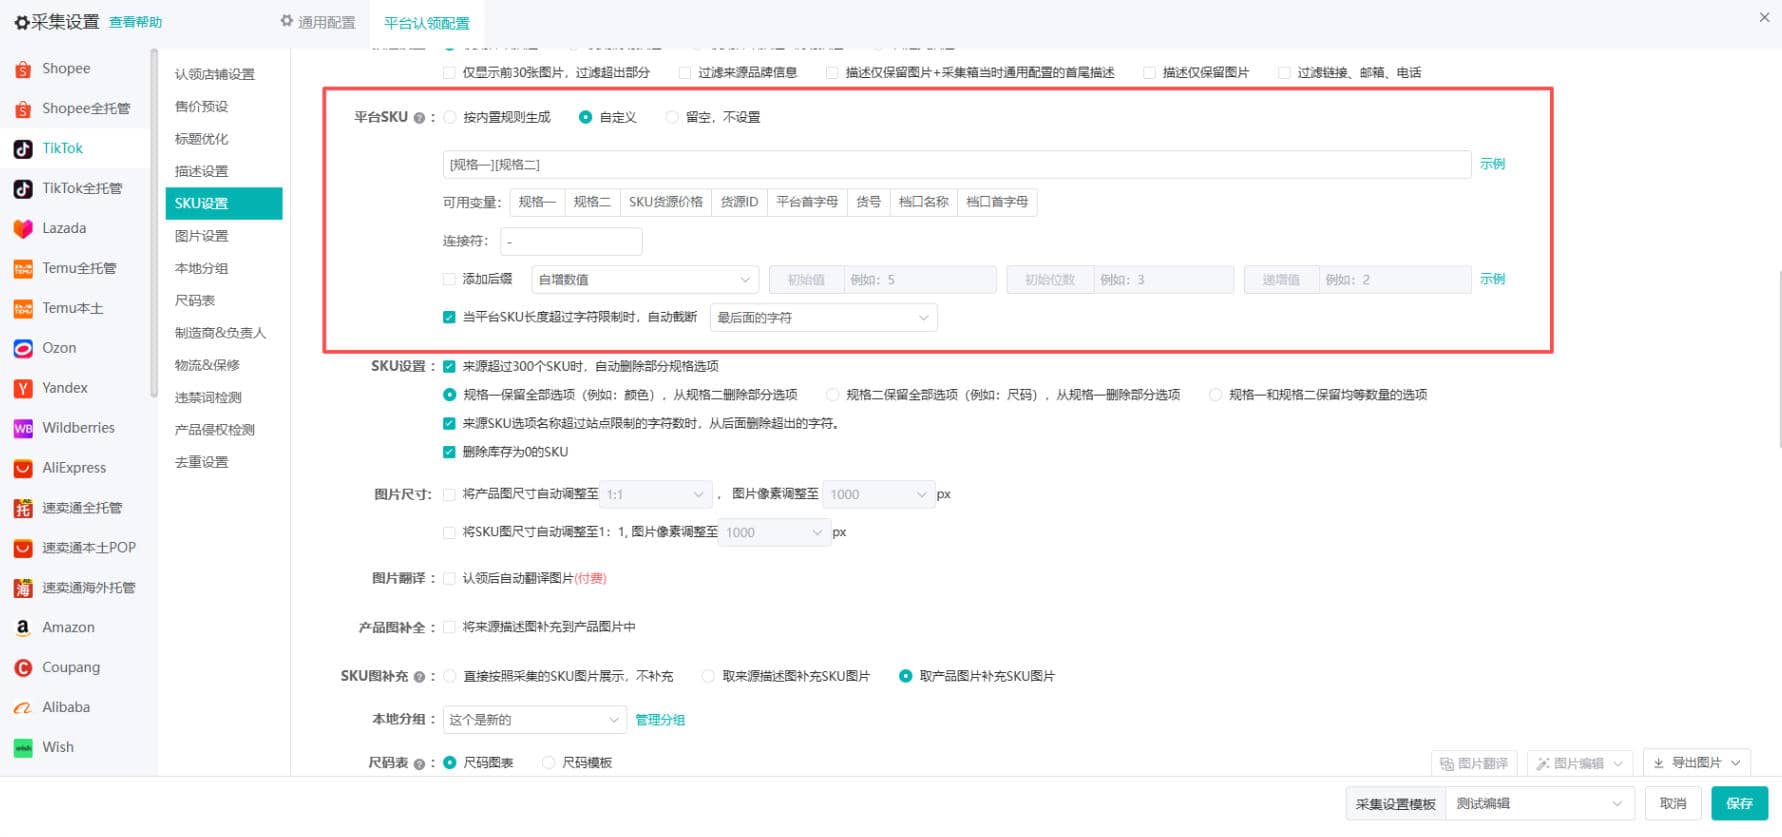
Task: Enable the 添加后缀 checkbox
Action: [449, 279]
